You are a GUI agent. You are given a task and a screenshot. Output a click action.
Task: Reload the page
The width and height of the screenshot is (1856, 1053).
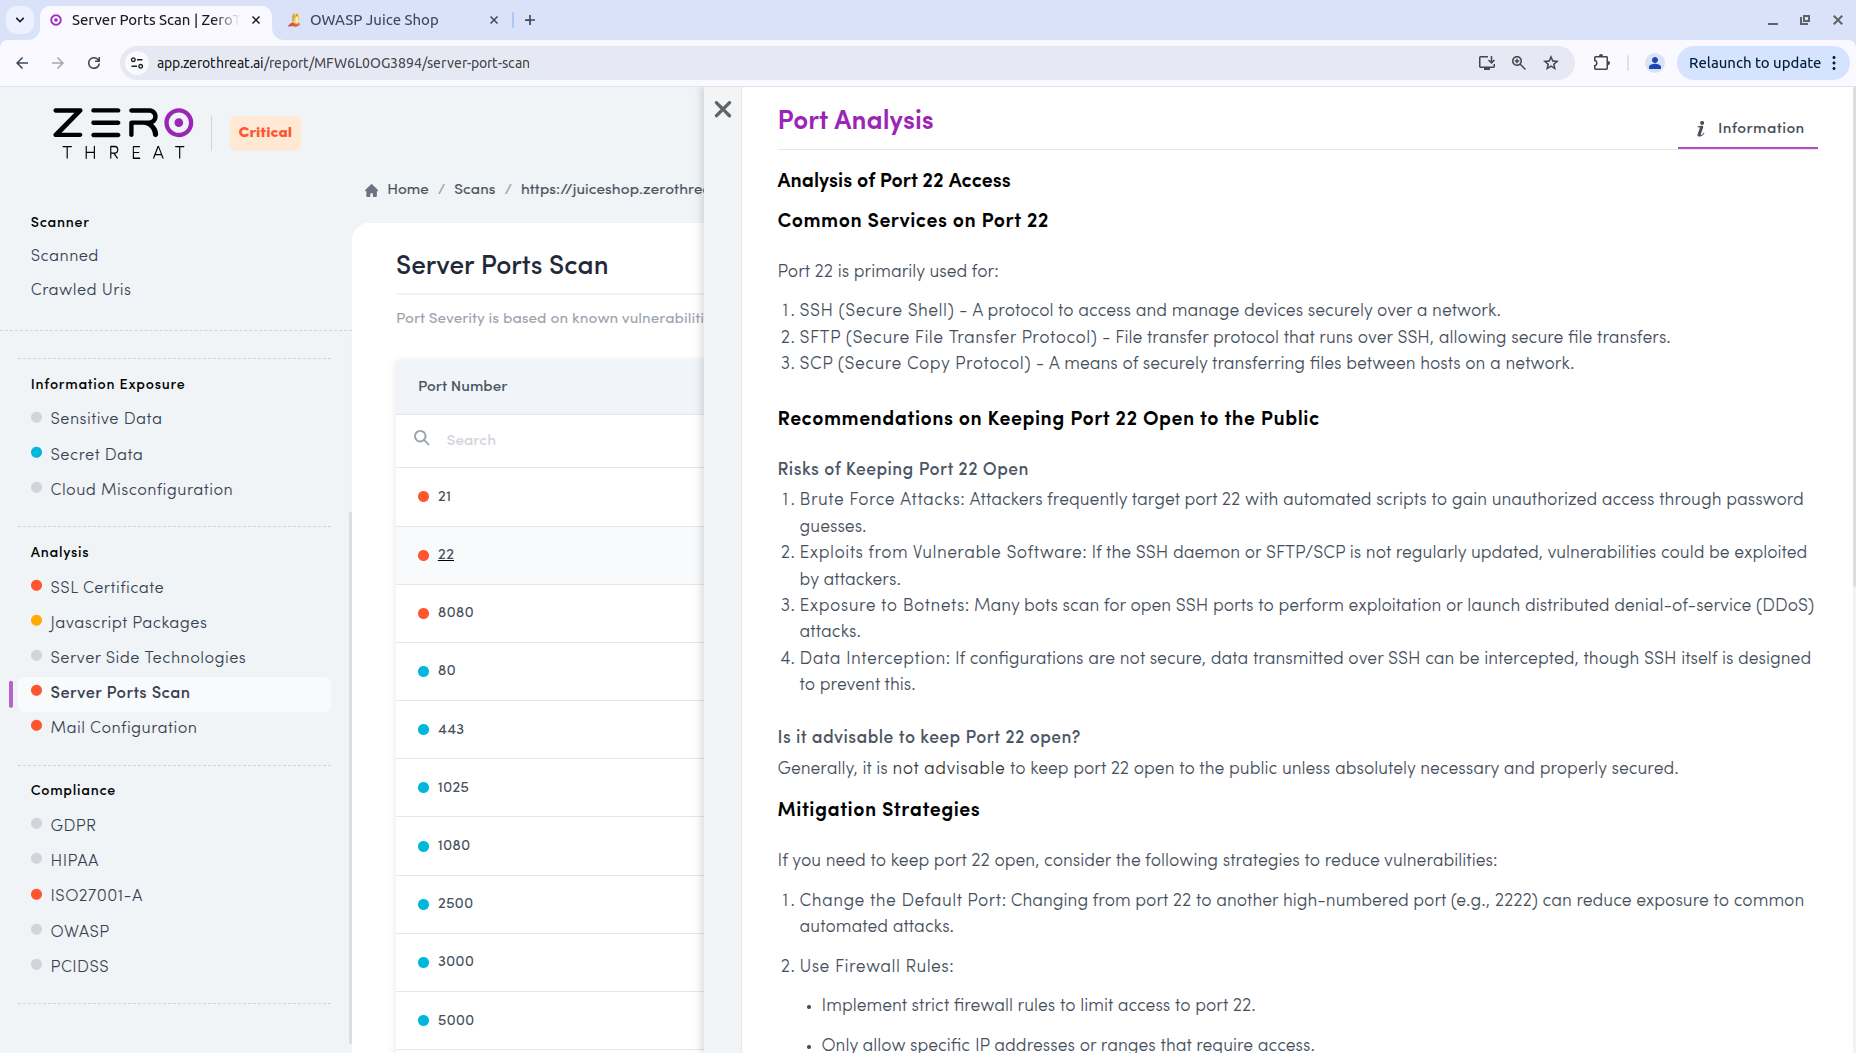click(x=94, y=63)
